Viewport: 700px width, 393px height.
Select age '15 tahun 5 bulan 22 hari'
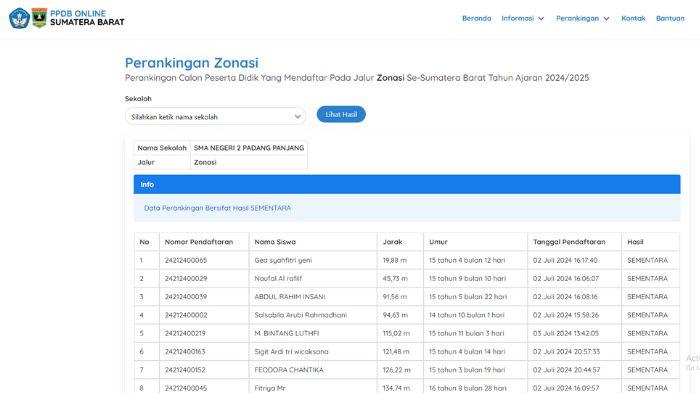pyautogui.click(x=468, y=297)
